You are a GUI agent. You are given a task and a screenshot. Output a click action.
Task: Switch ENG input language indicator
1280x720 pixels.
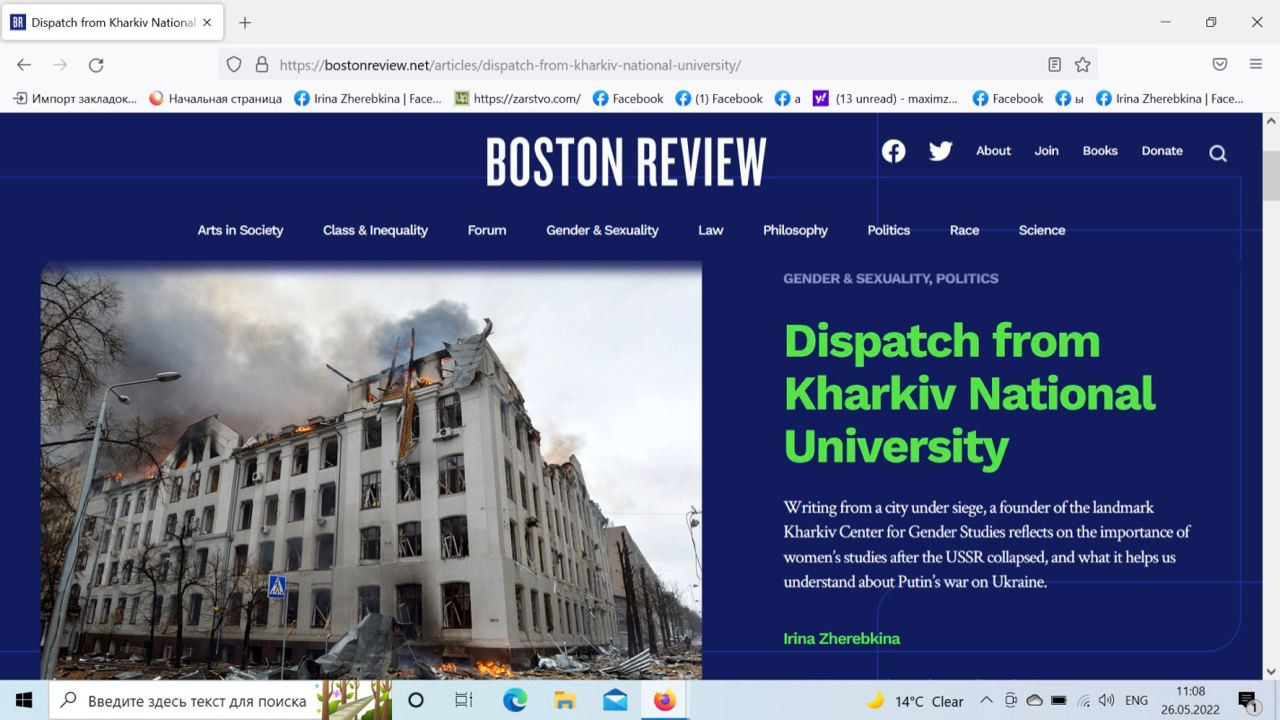(1136, 701)
